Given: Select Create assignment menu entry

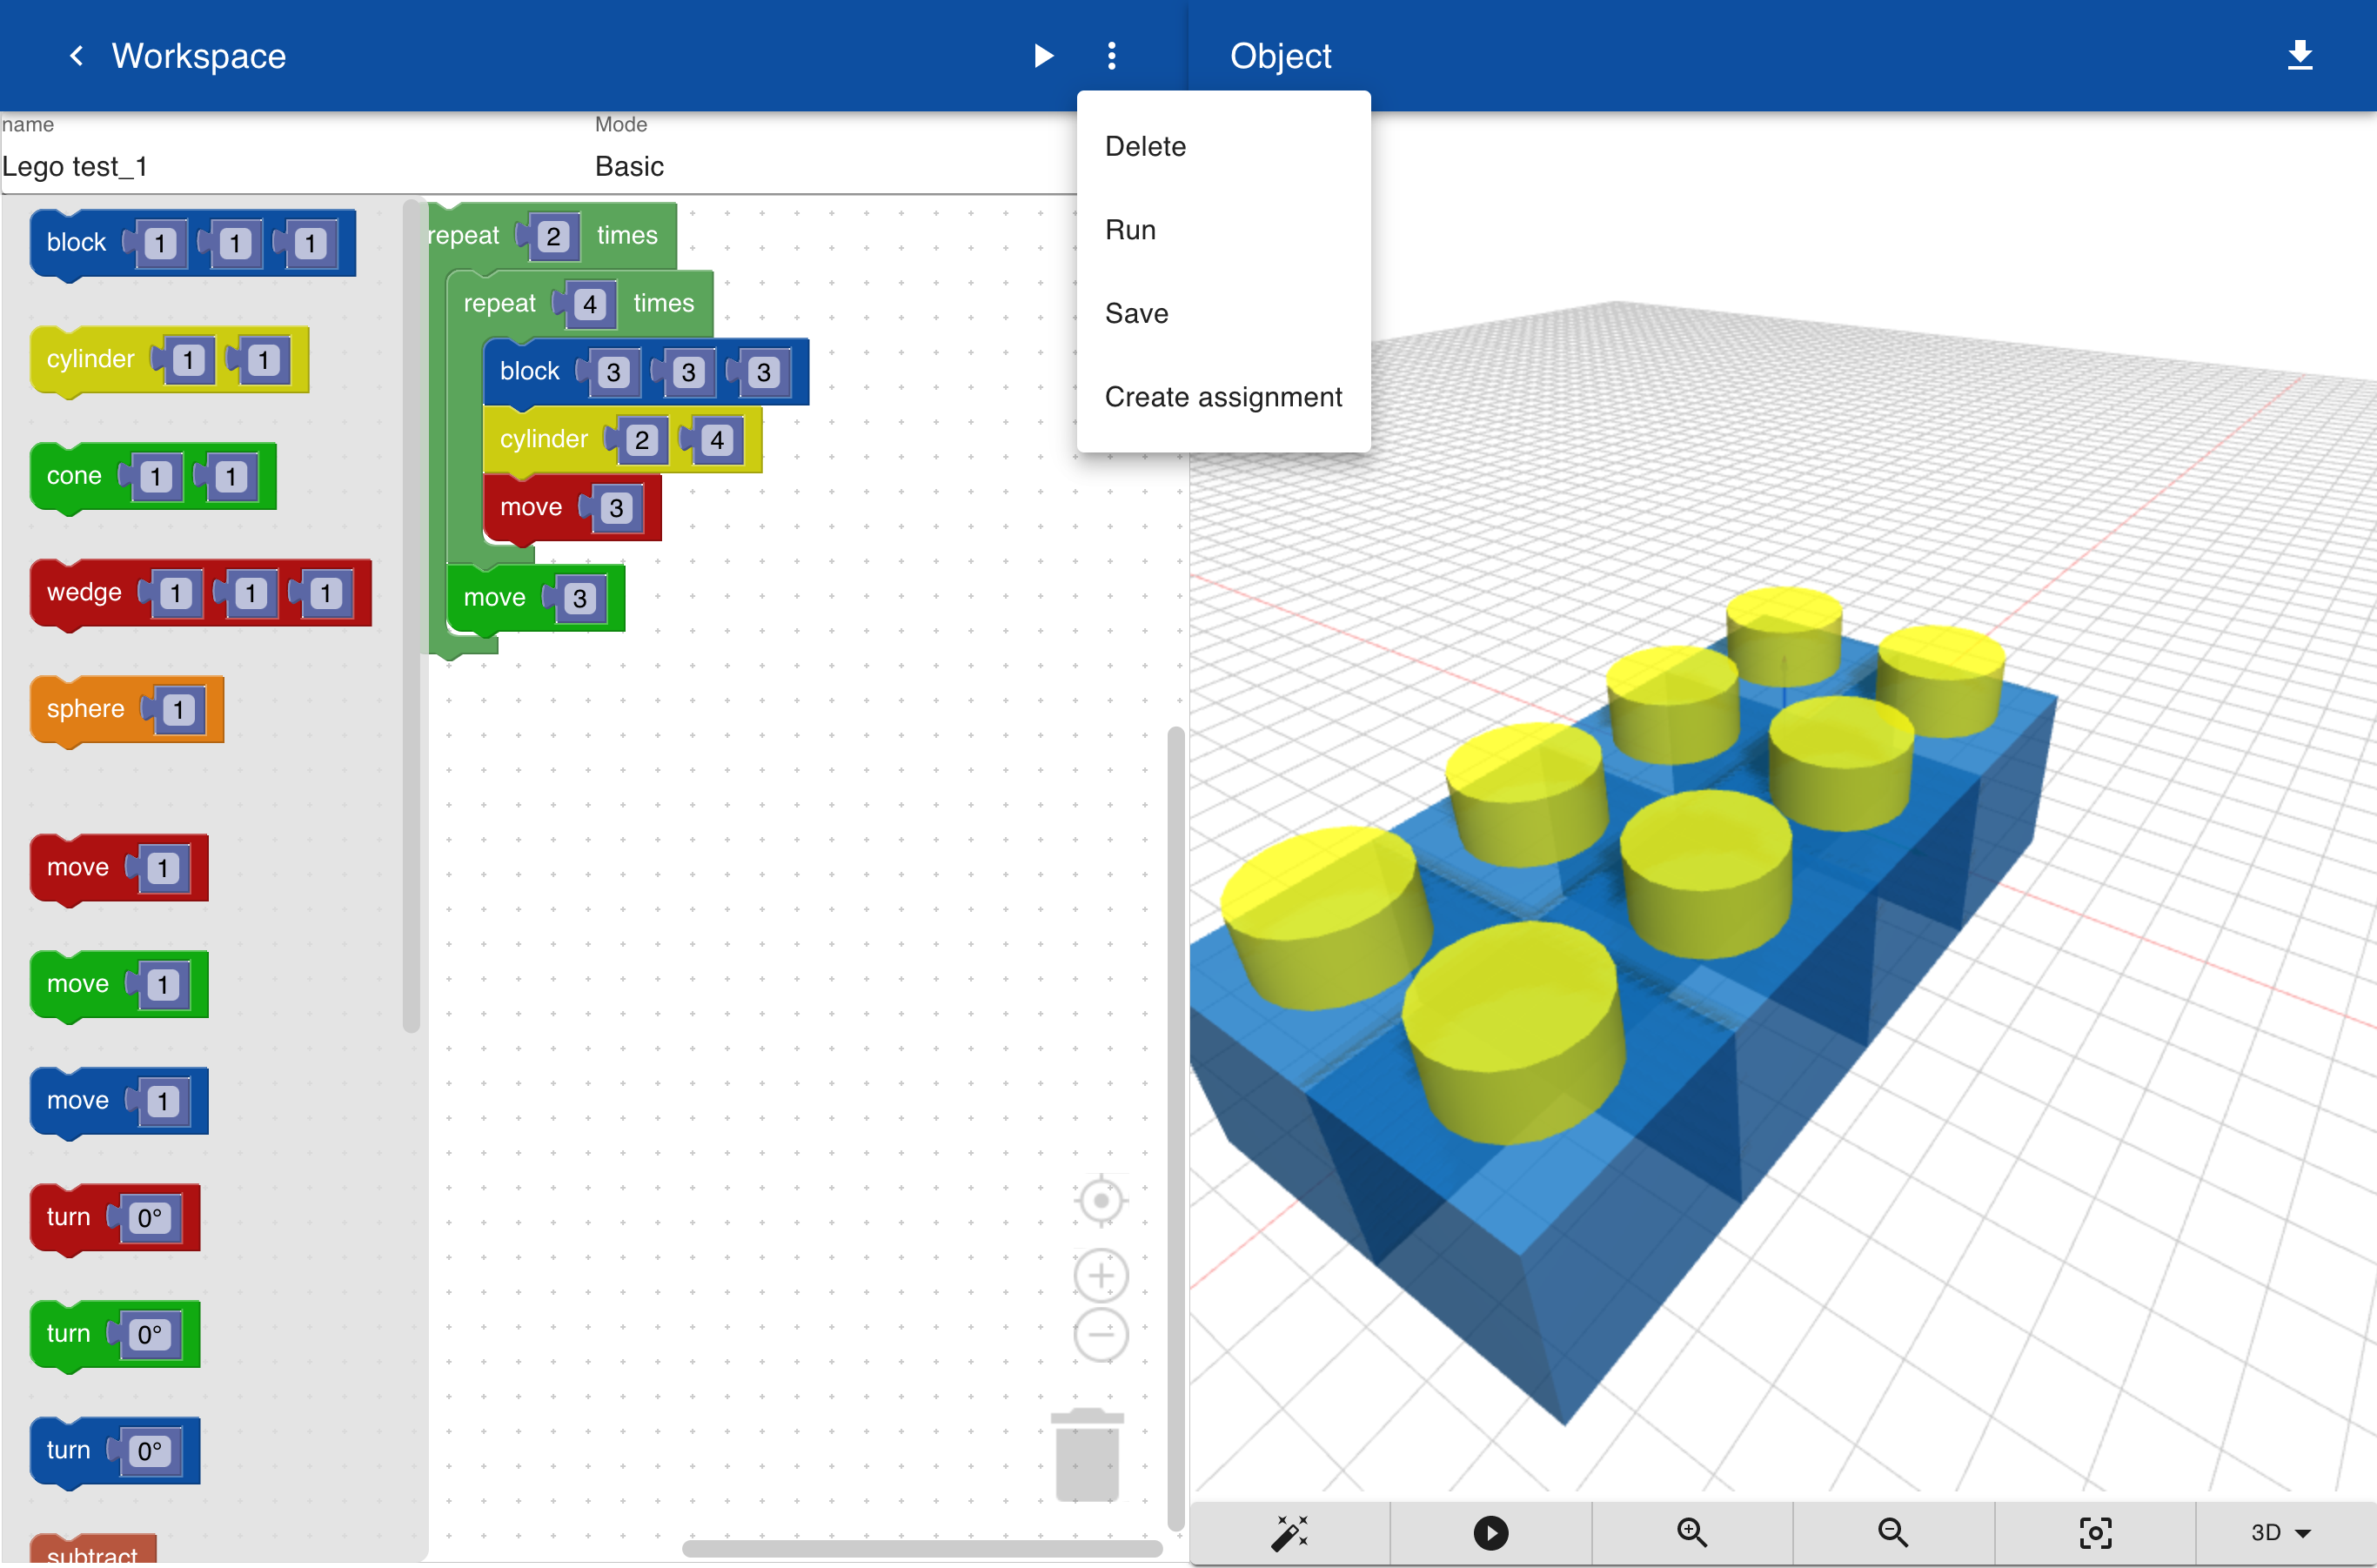Looking at the screenshot, I should (1223, 397).
